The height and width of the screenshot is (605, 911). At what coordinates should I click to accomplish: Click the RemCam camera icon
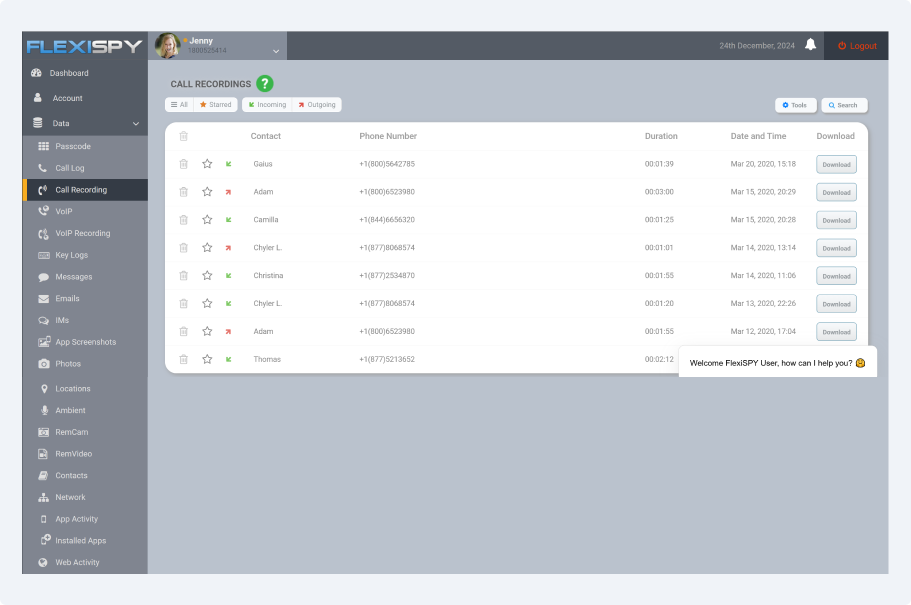(x=42, y=432)
